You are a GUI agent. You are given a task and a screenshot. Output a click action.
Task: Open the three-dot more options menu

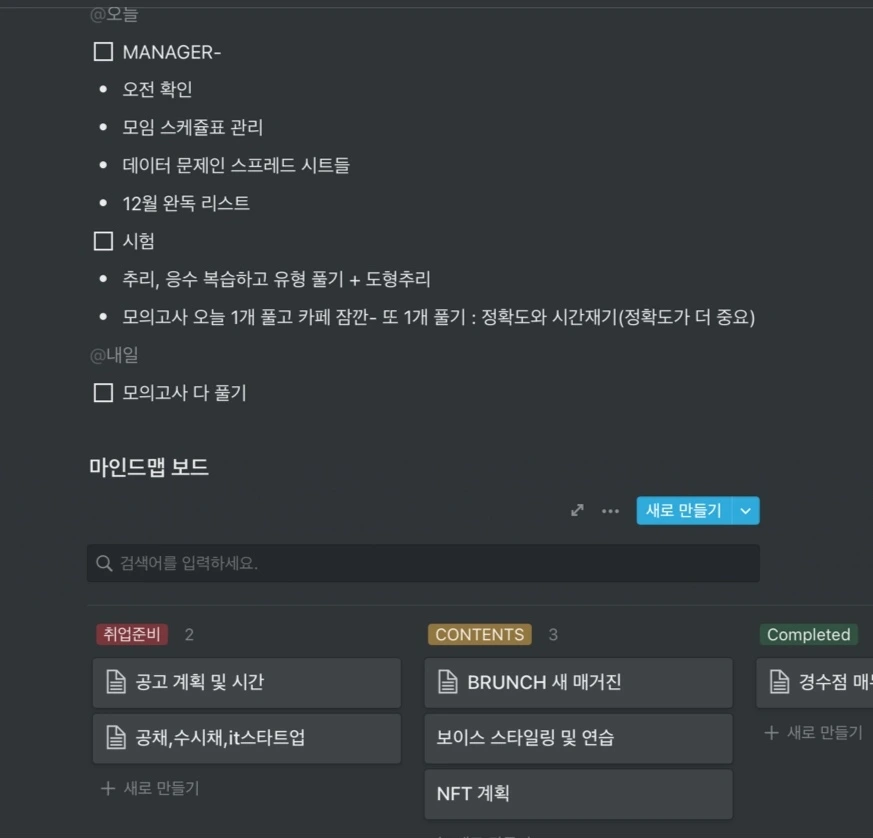610,511
